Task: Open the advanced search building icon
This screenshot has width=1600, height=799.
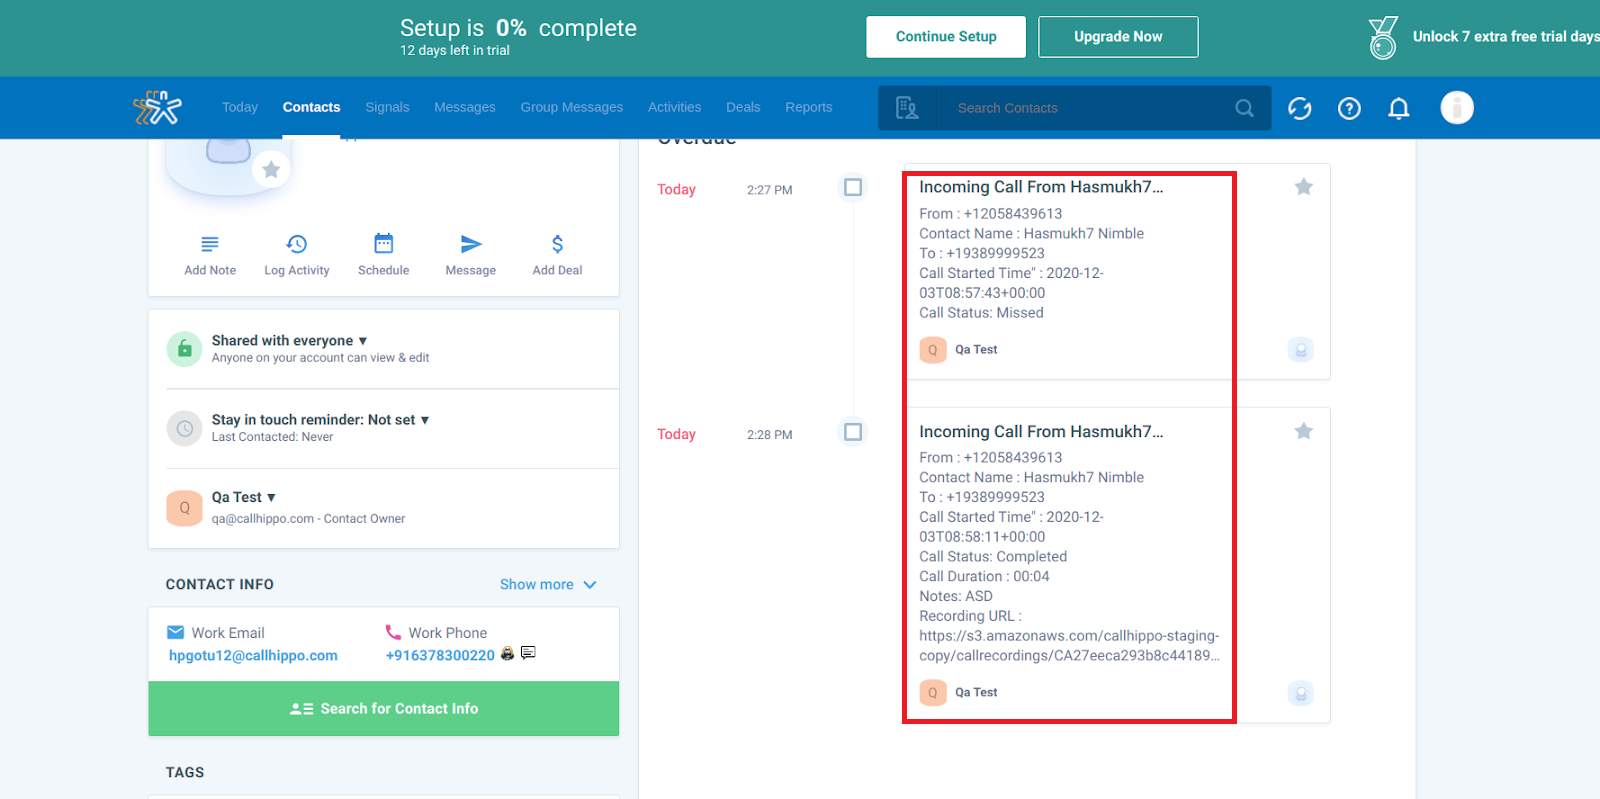Action: (907, 108)
